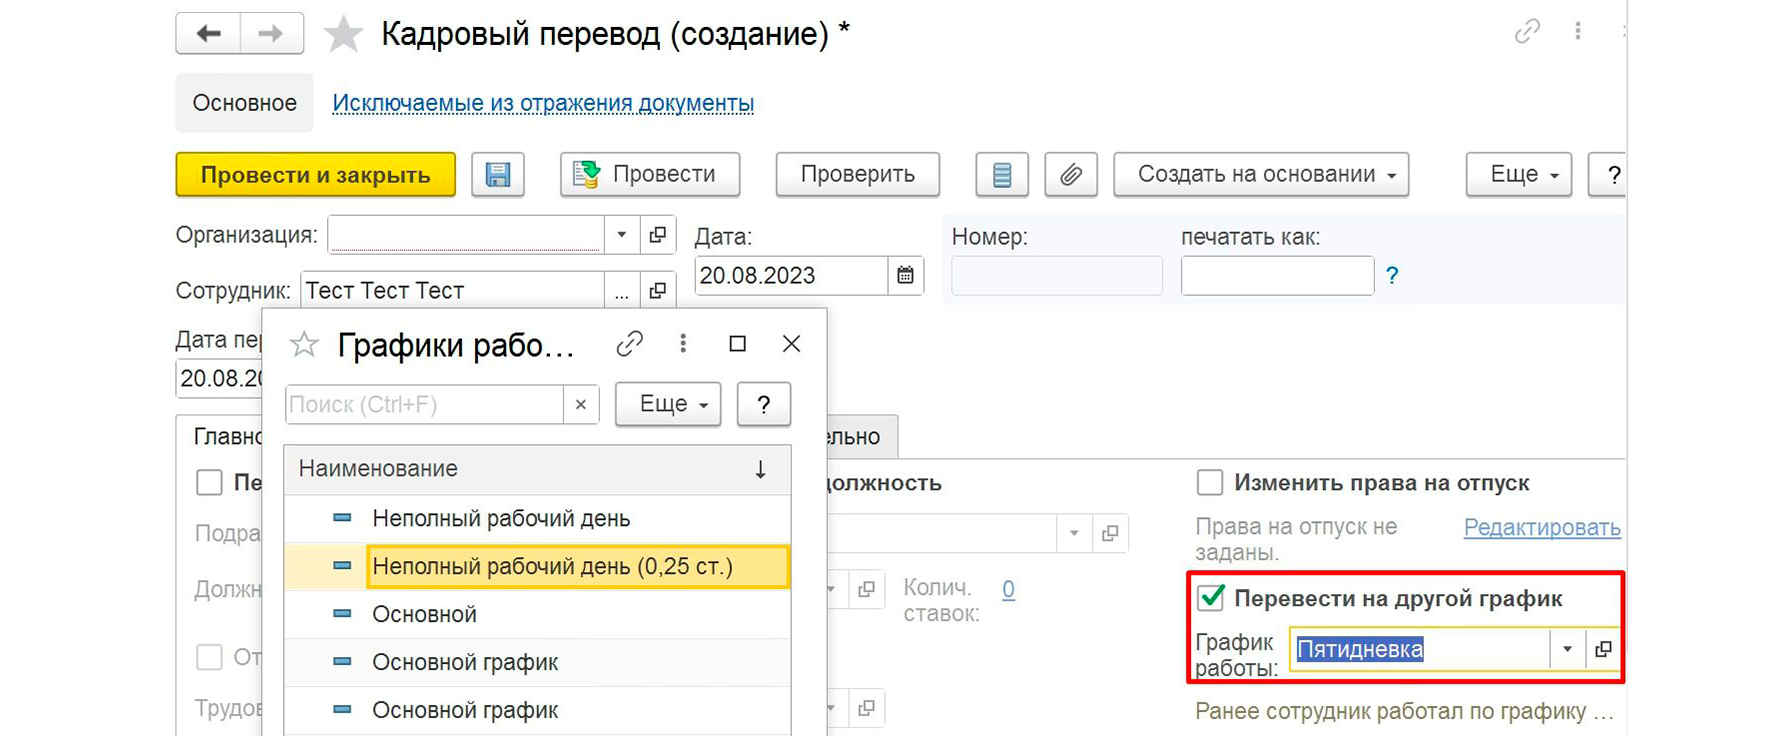Image resolution: width=1784 pixels, height=736 pixels.
Task: Open the document list report icon
Action: (1002, 175)
